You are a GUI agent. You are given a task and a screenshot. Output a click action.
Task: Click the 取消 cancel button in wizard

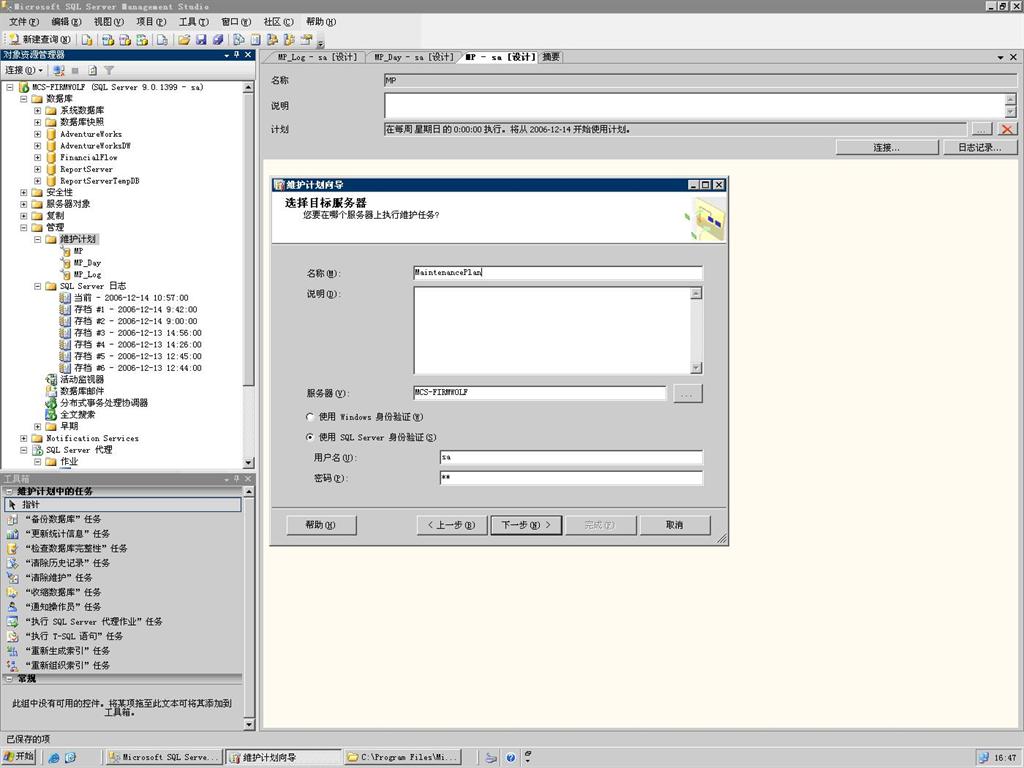click(675, 524)
